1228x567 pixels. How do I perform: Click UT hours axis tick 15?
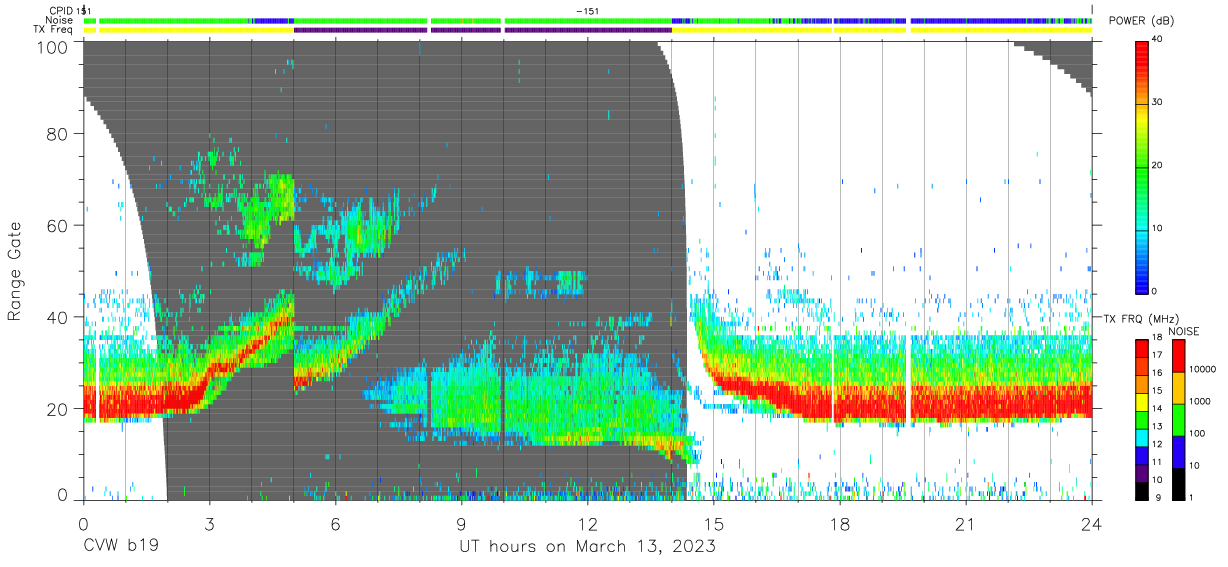[714, 523]
